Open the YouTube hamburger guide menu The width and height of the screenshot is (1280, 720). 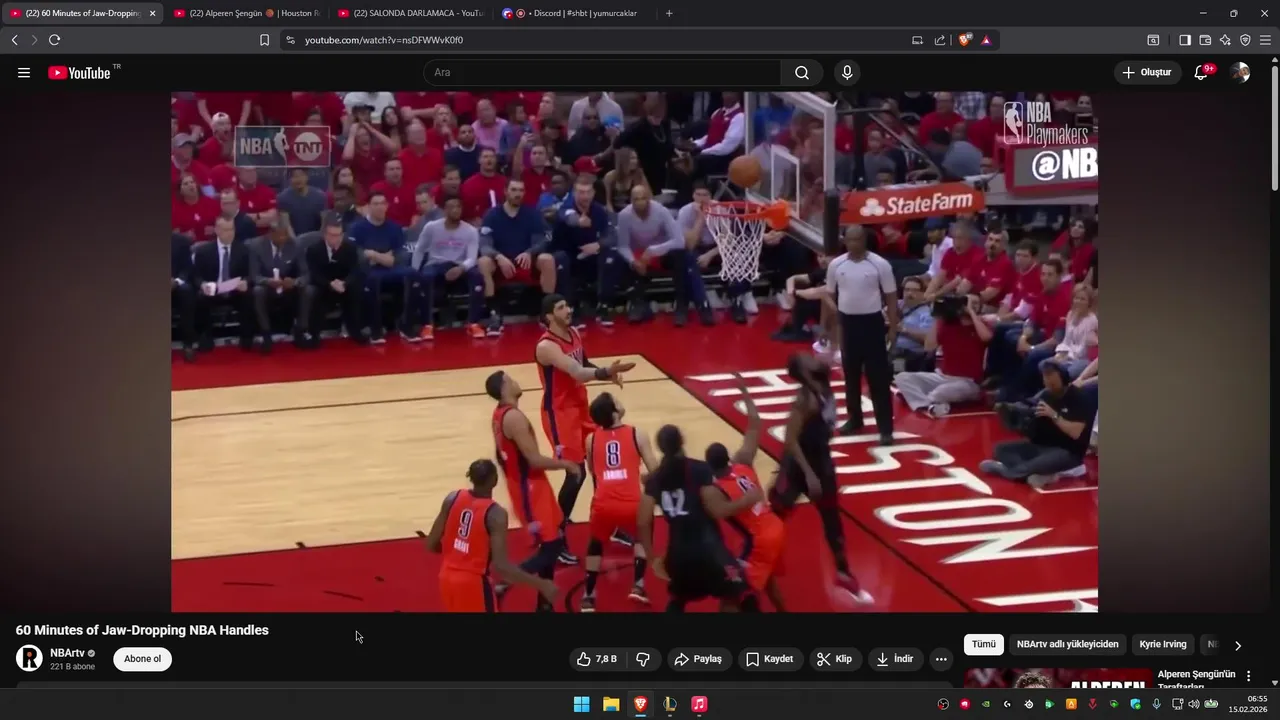(24, 73)
